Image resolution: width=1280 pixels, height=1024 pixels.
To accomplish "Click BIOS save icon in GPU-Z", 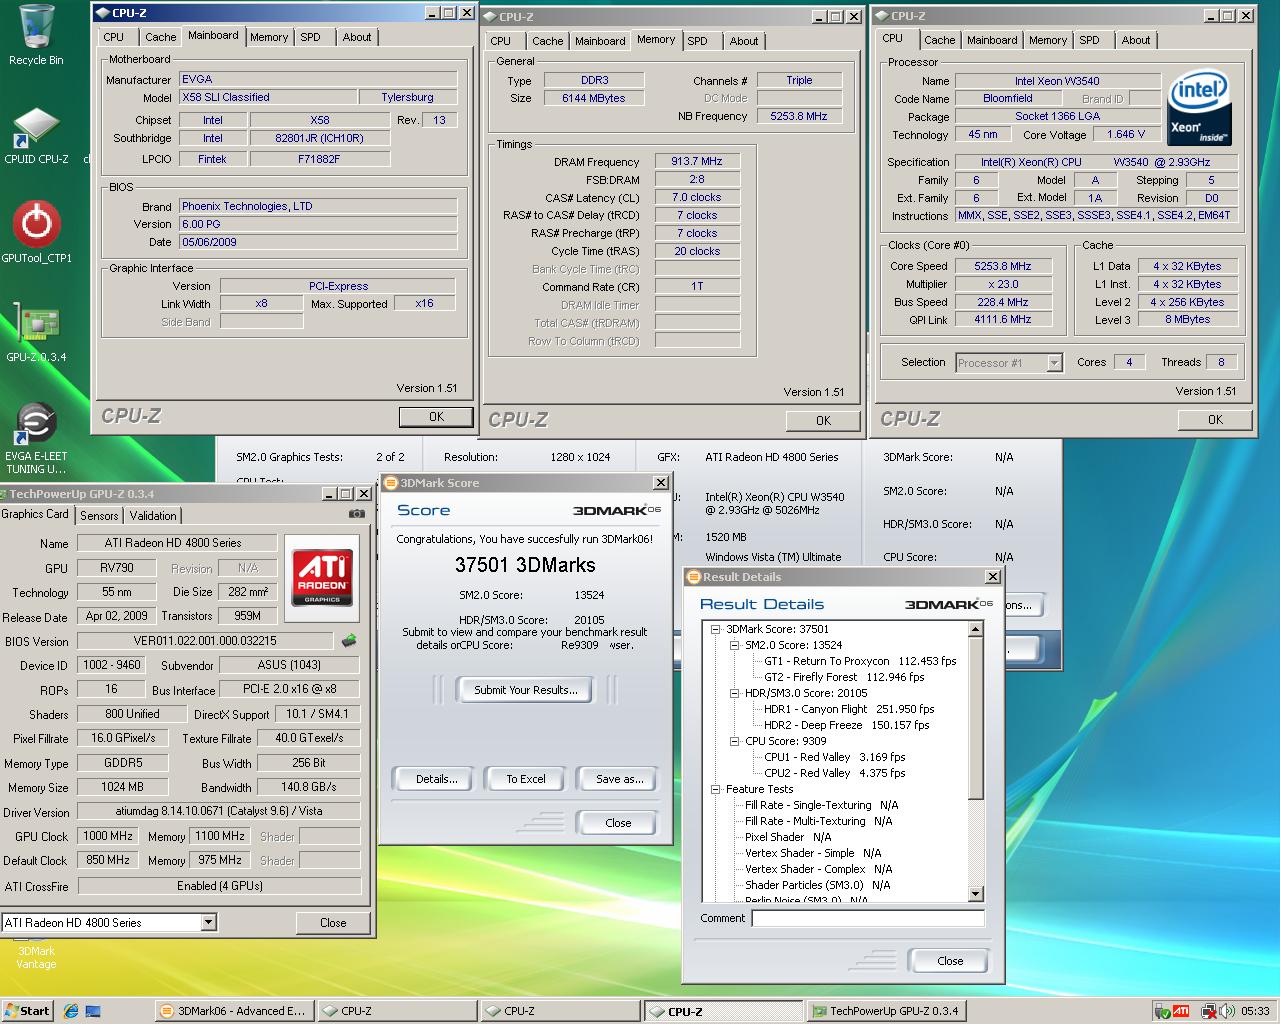I will click(350, 641).
